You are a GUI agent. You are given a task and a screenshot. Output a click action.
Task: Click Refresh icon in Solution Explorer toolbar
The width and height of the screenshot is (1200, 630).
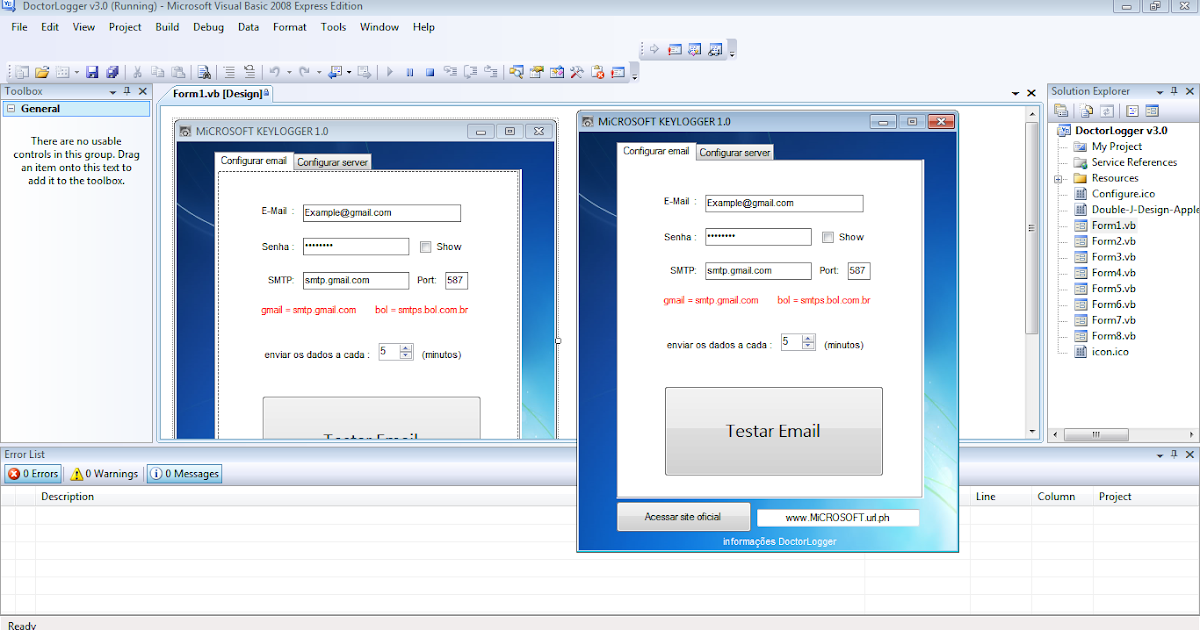click(1107, 110)
